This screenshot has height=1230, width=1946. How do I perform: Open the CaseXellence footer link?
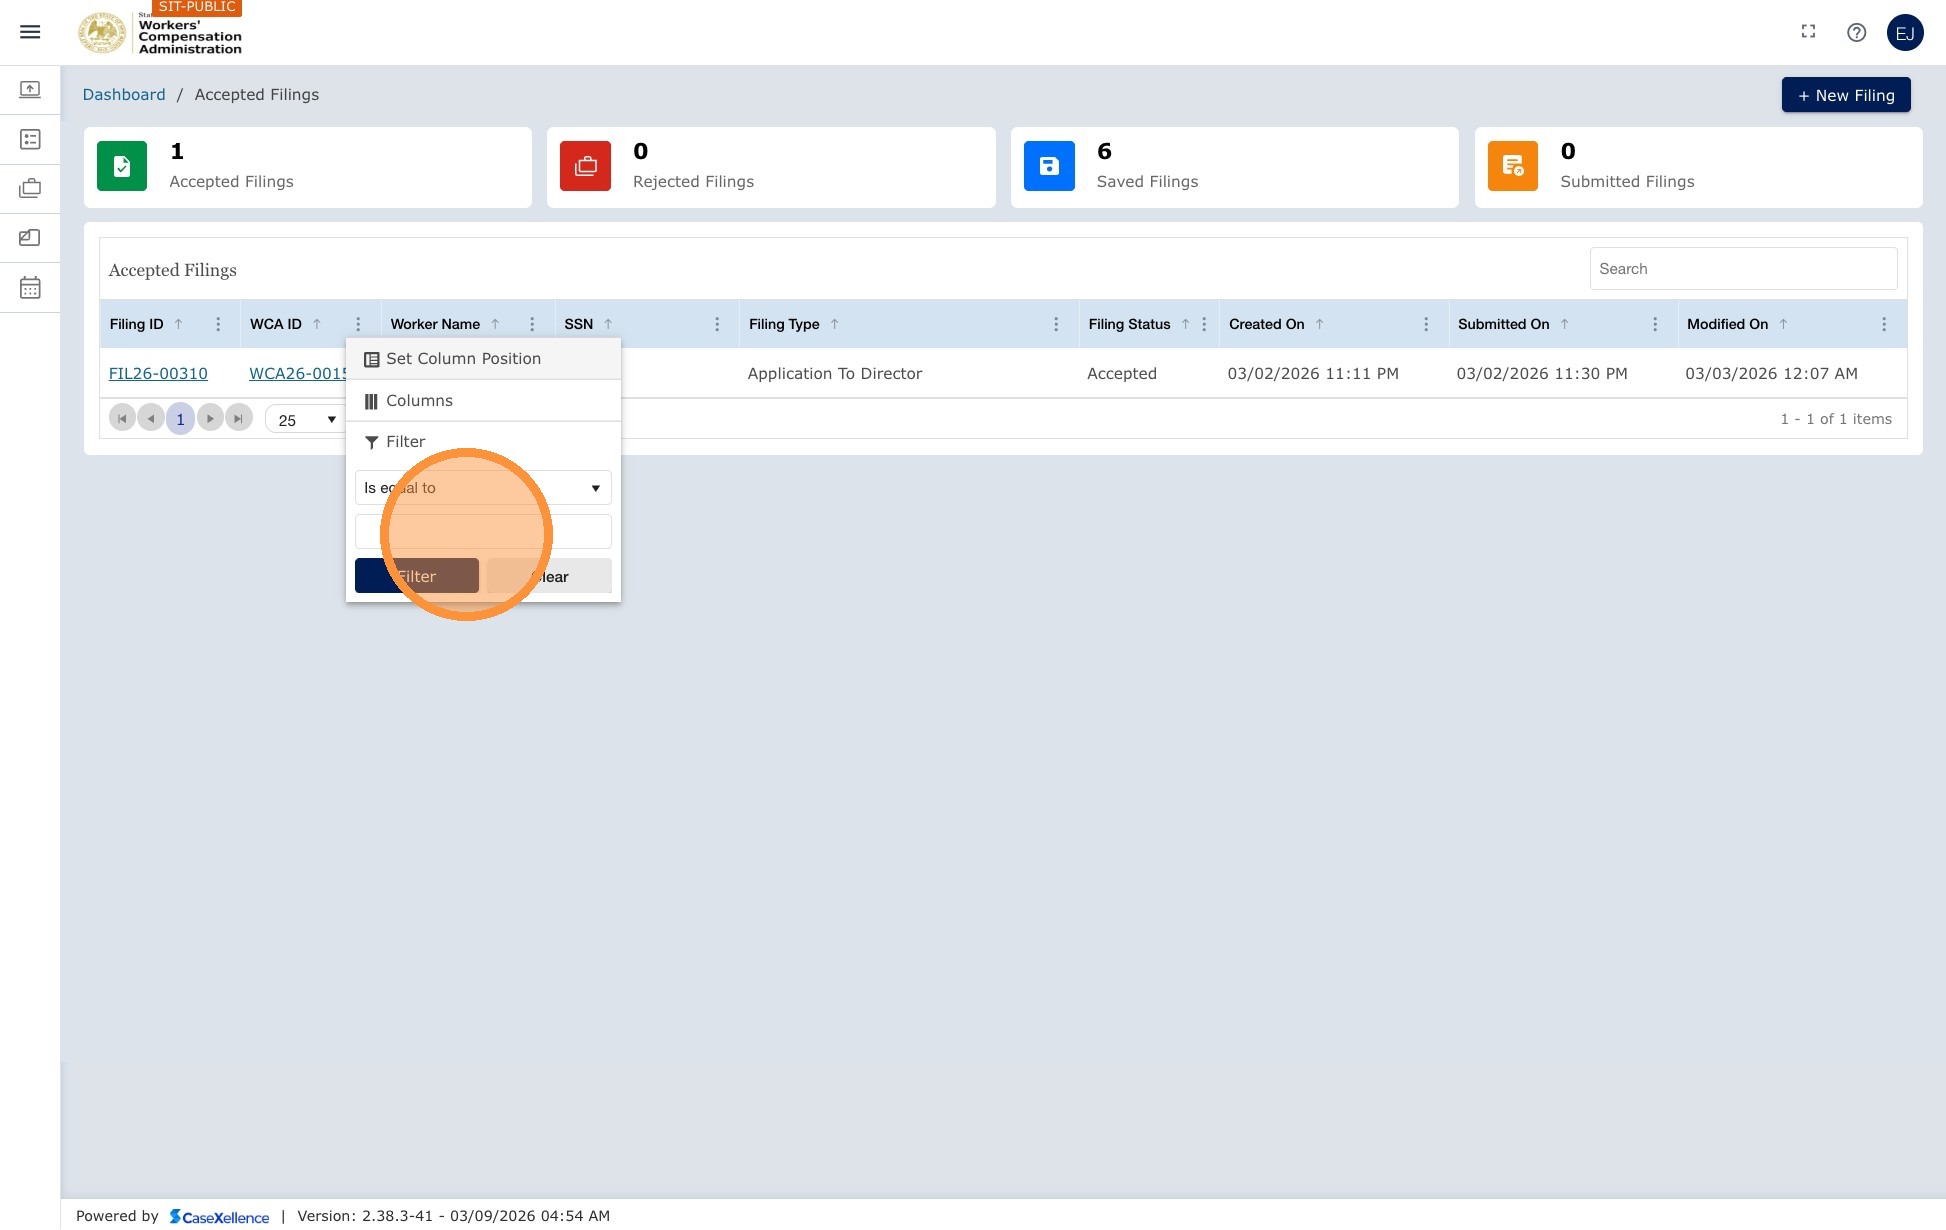[219, 1216]
